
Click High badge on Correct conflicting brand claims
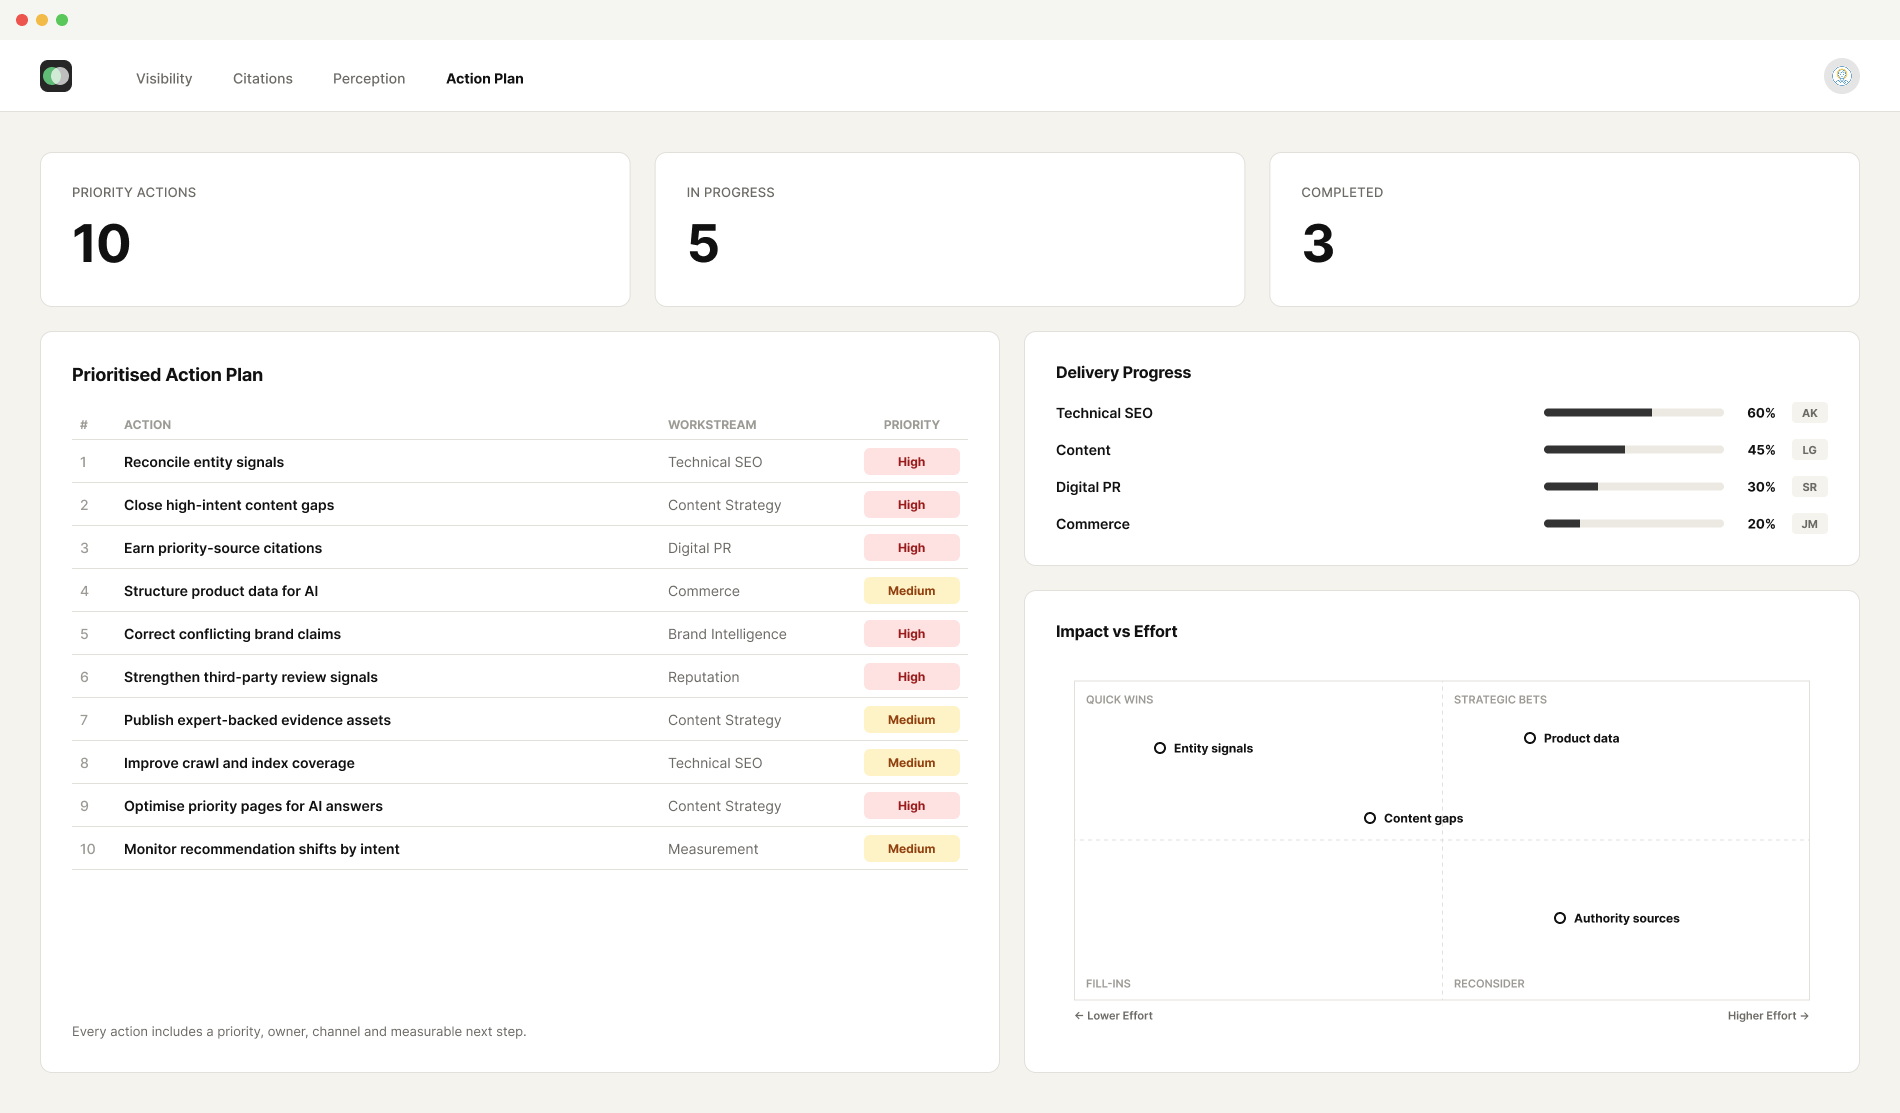[x=912, y=634]
